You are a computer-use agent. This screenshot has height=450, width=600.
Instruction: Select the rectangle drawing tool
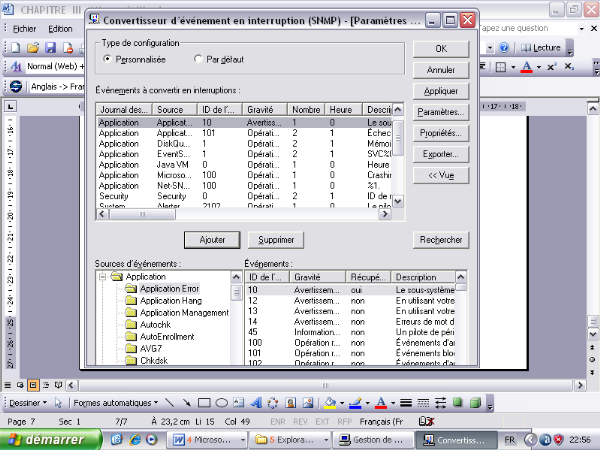click(203, 403)
